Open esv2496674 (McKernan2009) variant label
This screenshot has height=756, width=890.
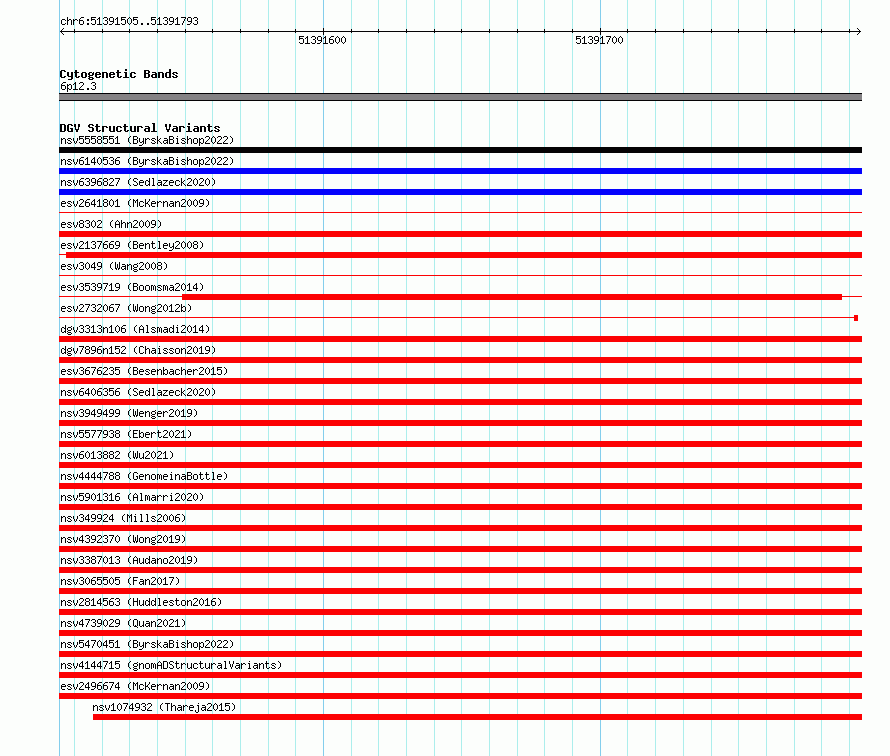[x=135, y=686]
